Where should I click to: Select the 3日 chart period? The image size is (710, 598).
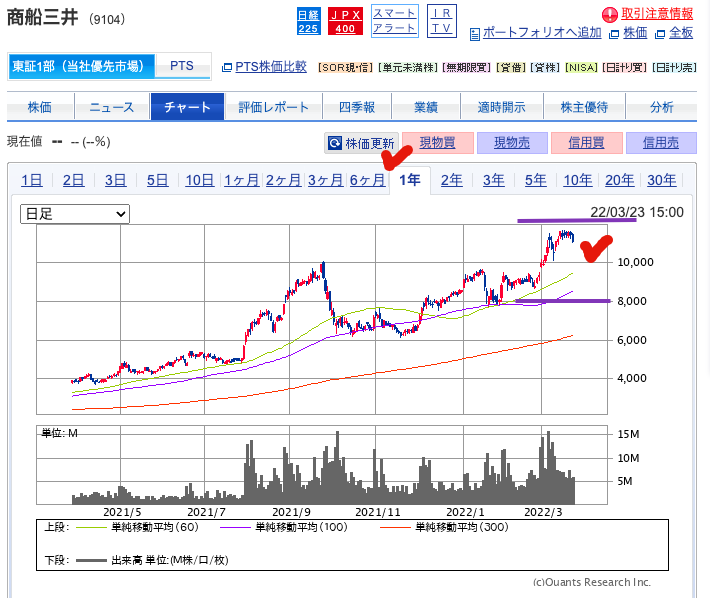coord(115,180)
